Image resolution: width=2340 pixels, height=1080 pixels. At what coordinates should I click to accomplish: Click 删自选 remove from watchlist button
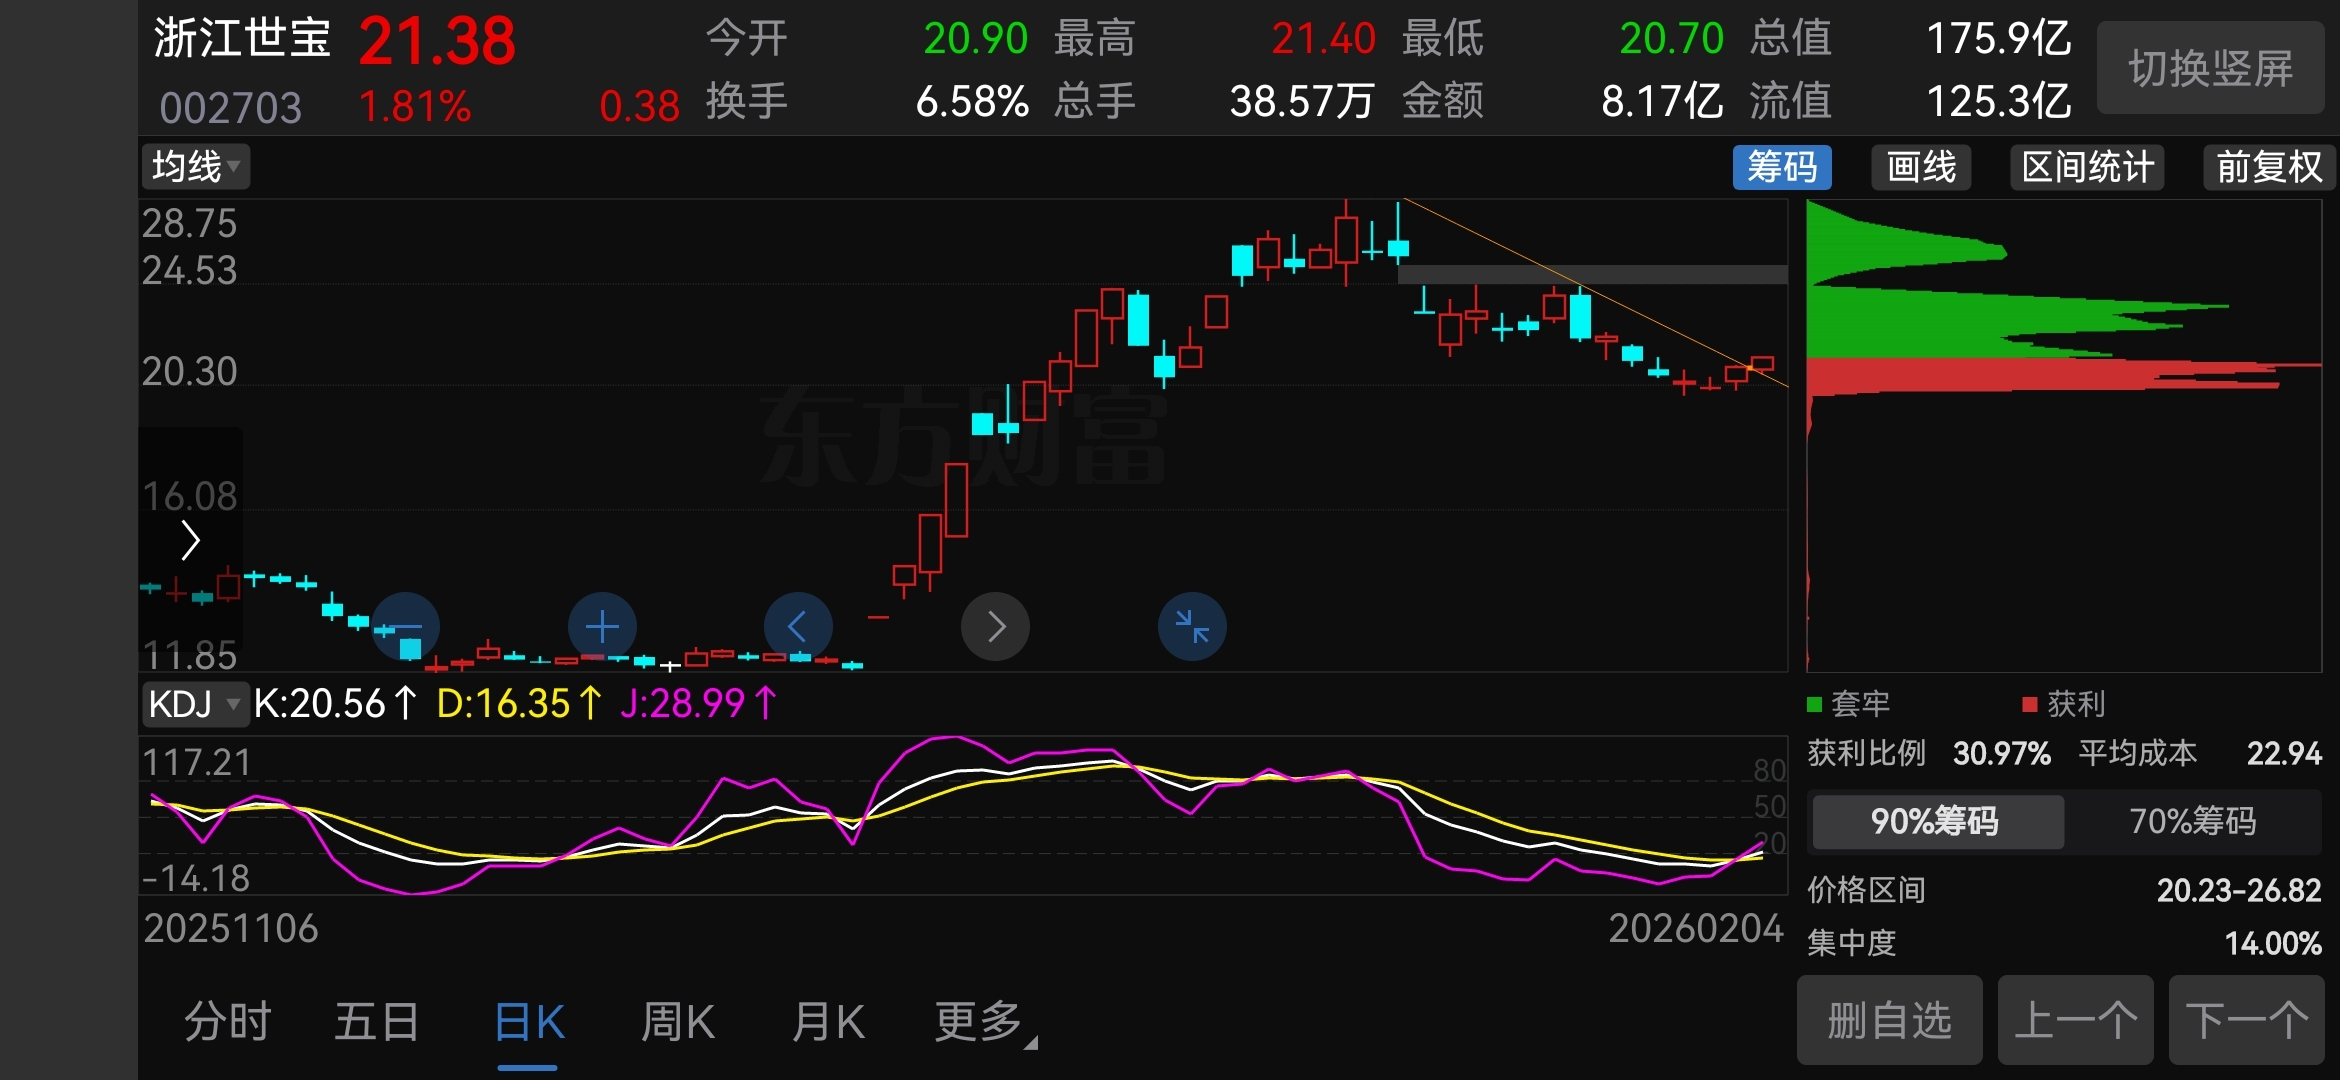[x=1889, y=1021]
